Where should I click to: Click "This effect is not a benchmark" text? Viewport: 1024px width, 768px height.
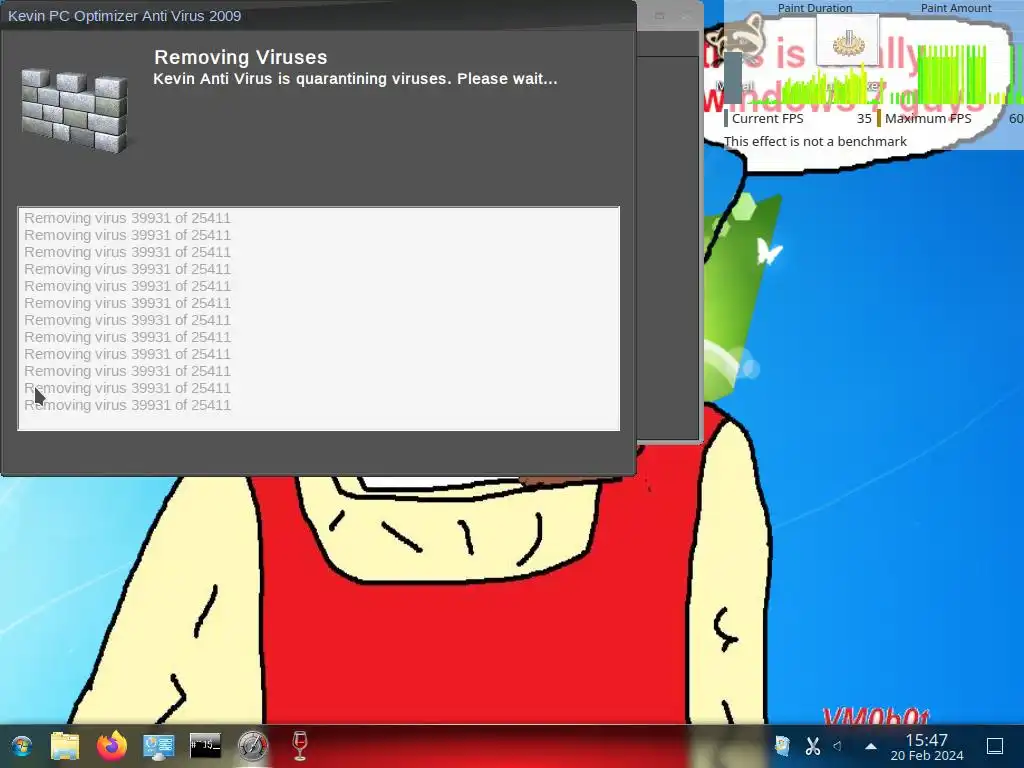coord(815,141)
